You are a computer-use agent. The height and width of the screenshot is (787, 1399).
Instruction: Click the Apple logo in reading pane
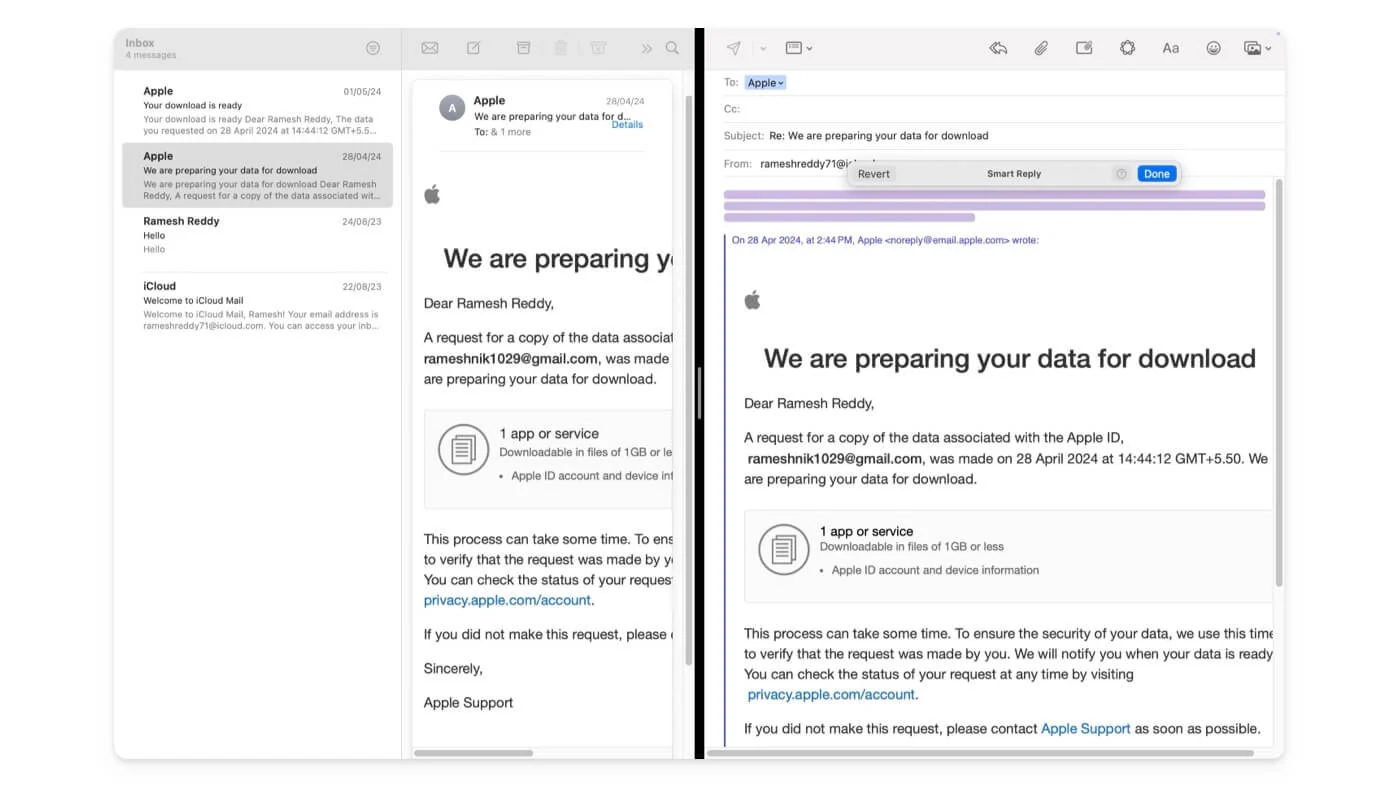click(432, 194)
